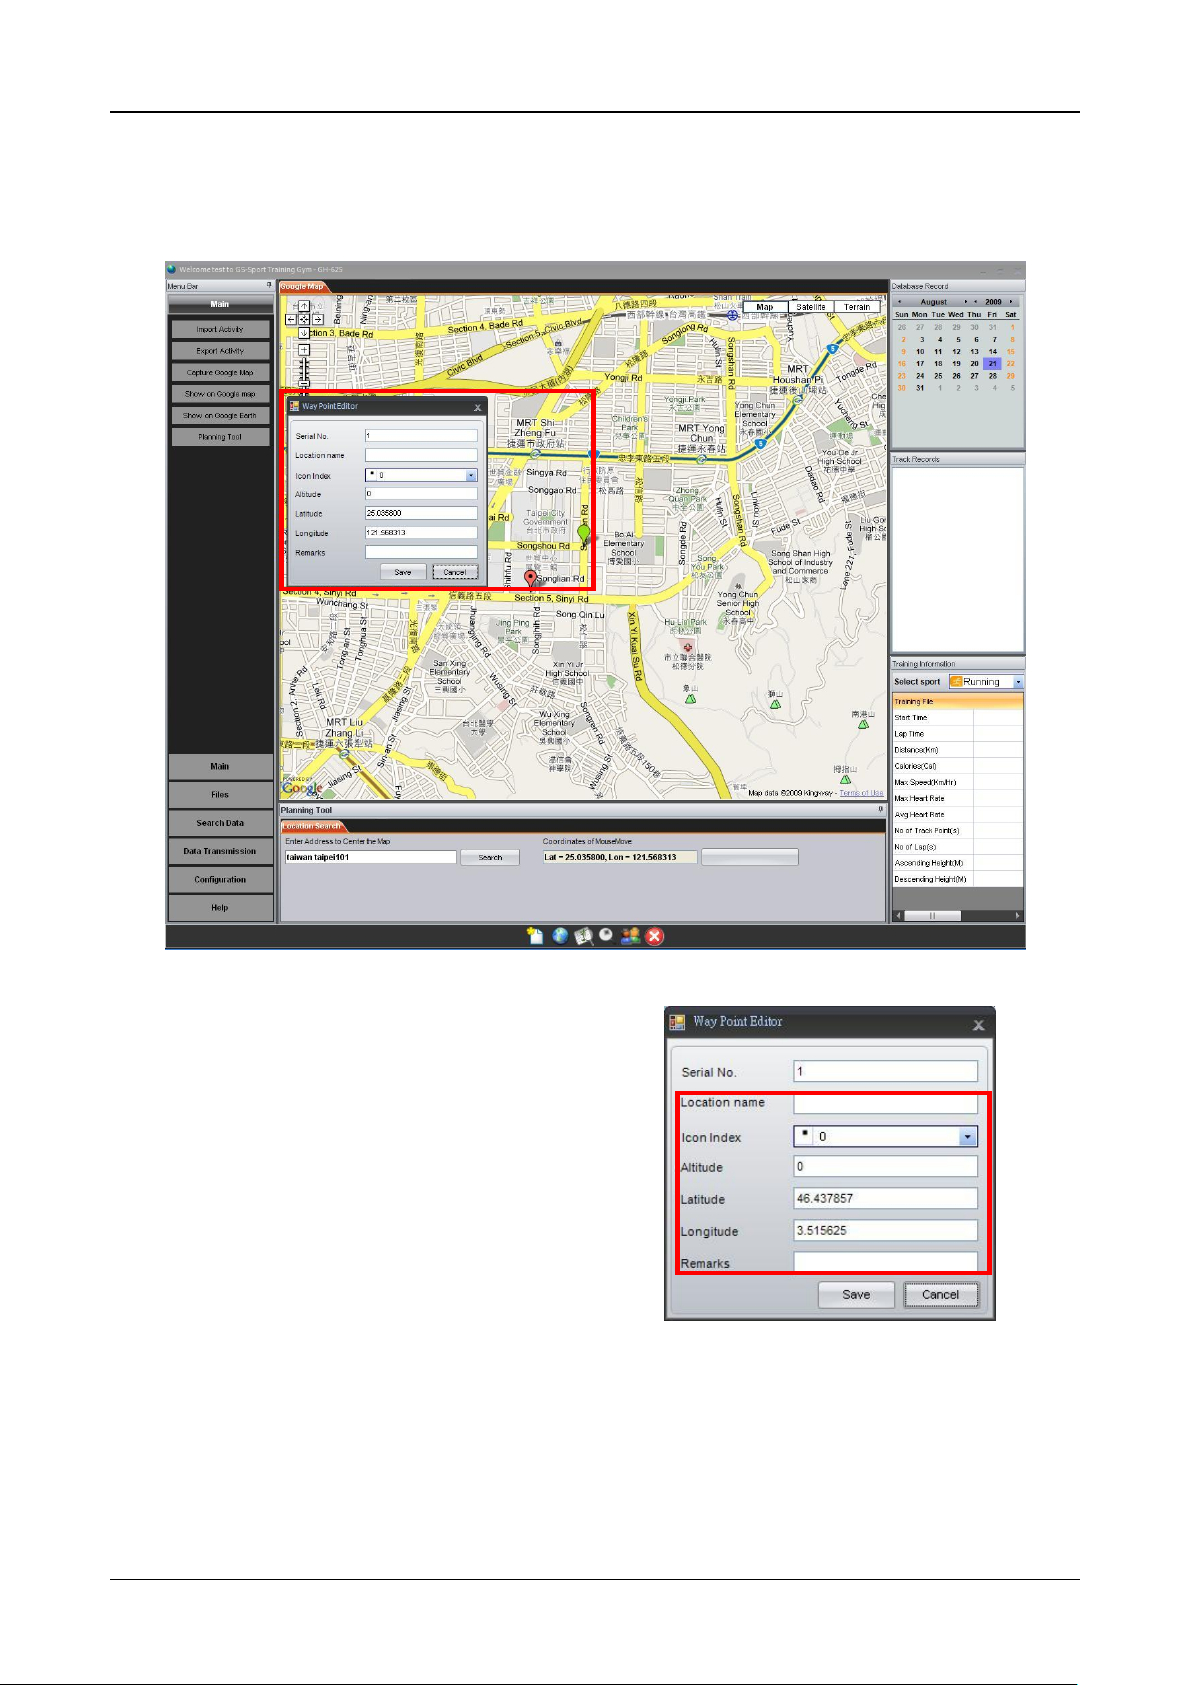Click the red X icon in the bottom toolbar
This screenshot has height=1685, width=1192.
coord(654,936)
